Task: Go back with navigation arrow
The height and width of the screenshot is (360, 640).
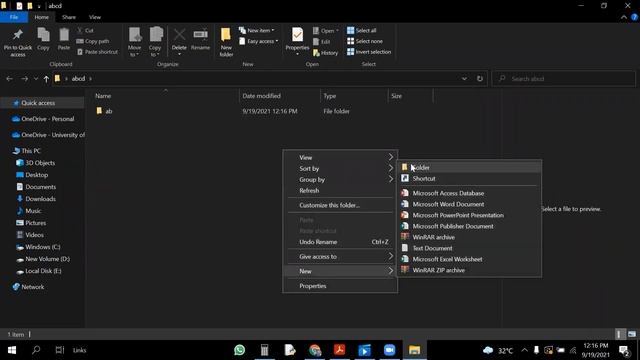Action: (9, 78)
